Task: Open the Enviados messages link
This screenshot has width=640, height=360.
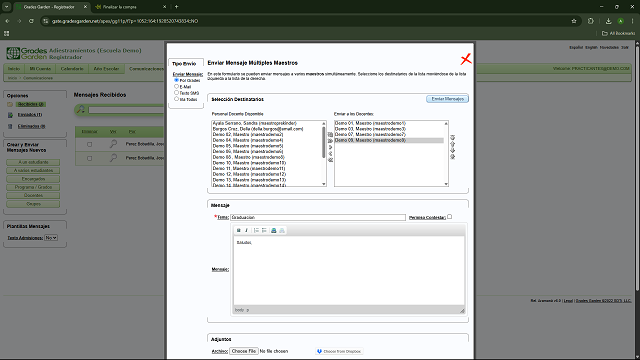Action: click(x=30, y=115)
